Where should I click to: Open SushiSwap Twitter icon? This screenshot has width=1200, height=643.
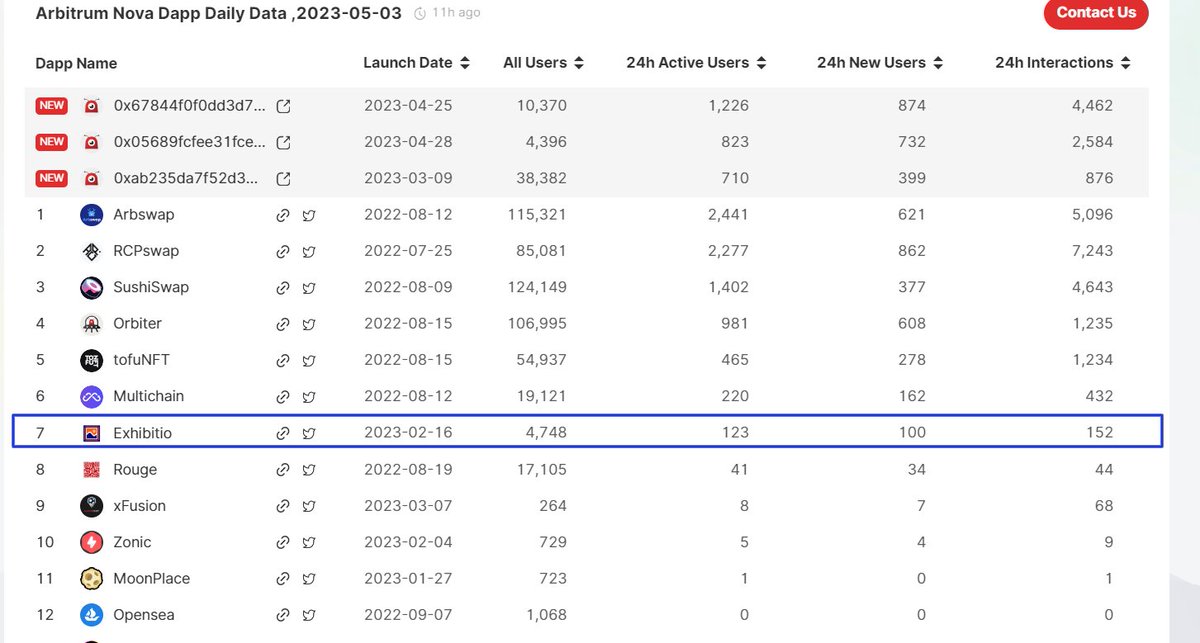tap(309, 288)
